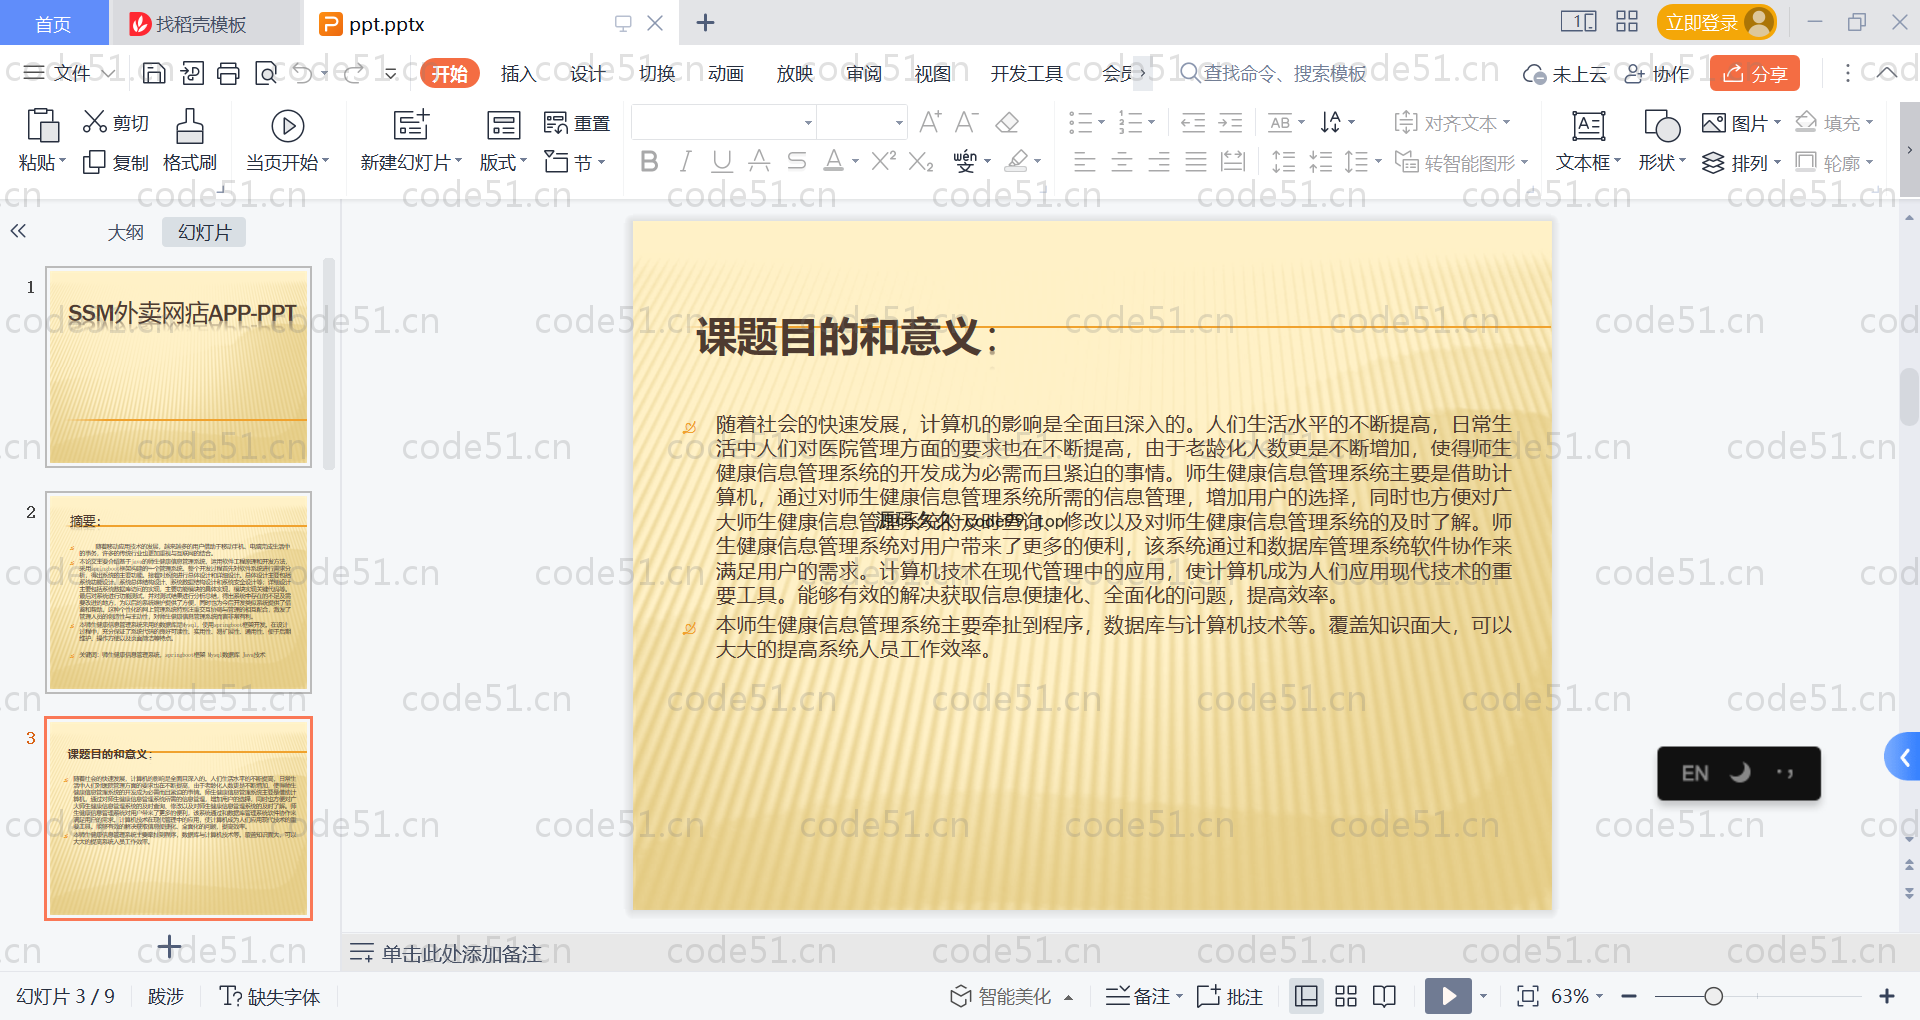This screenshot has height=1020, width=1920.
Task: Start slideshow from current page (当页开始)
Action: pos(288,141)
